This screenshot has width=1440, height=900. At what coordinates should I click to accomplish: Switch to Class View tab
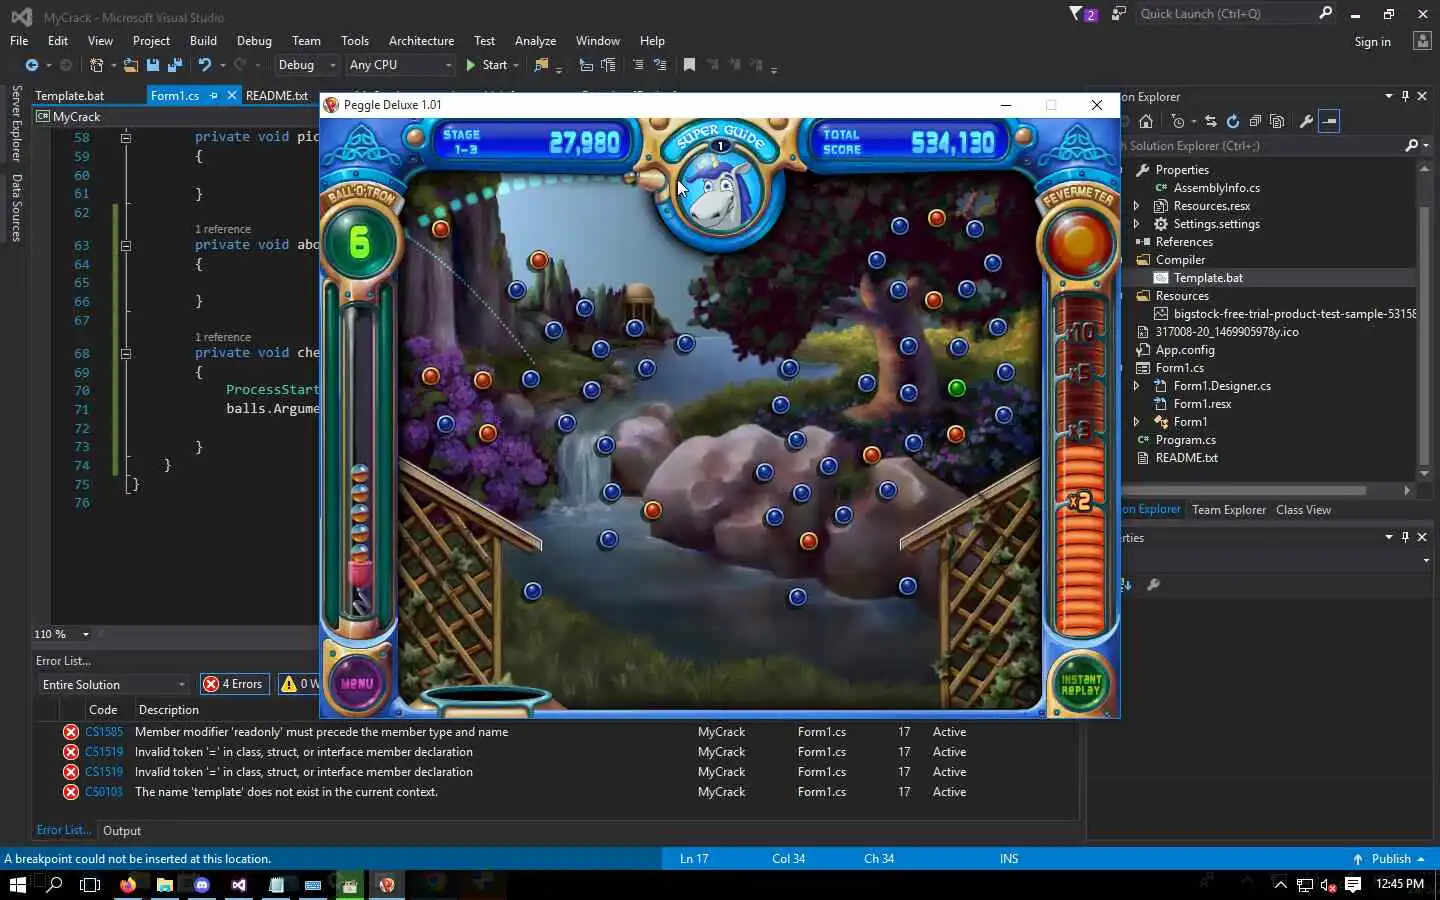point(1303,510)
